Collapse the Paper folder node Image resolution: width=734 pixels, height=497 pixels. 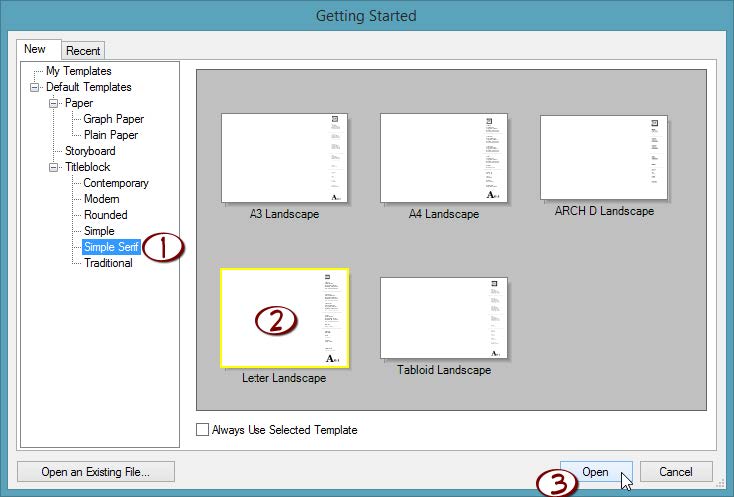52,103
